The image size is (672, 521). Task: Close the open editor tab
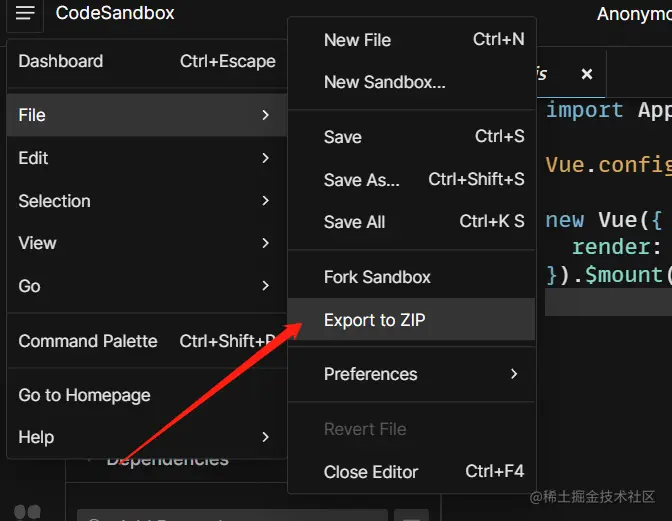pos(587,74)
